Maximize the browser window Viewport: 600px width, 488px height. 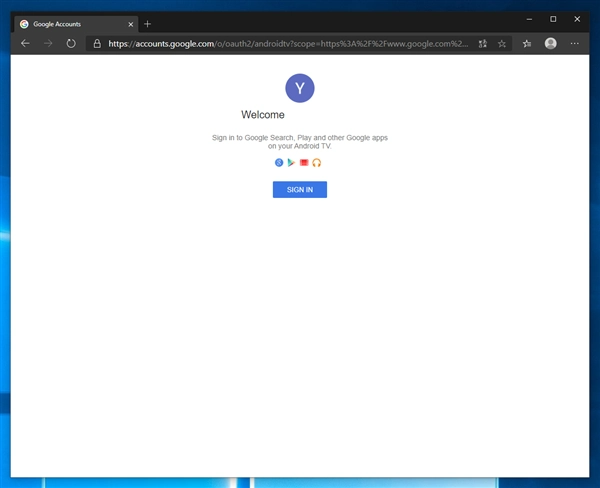553,19
